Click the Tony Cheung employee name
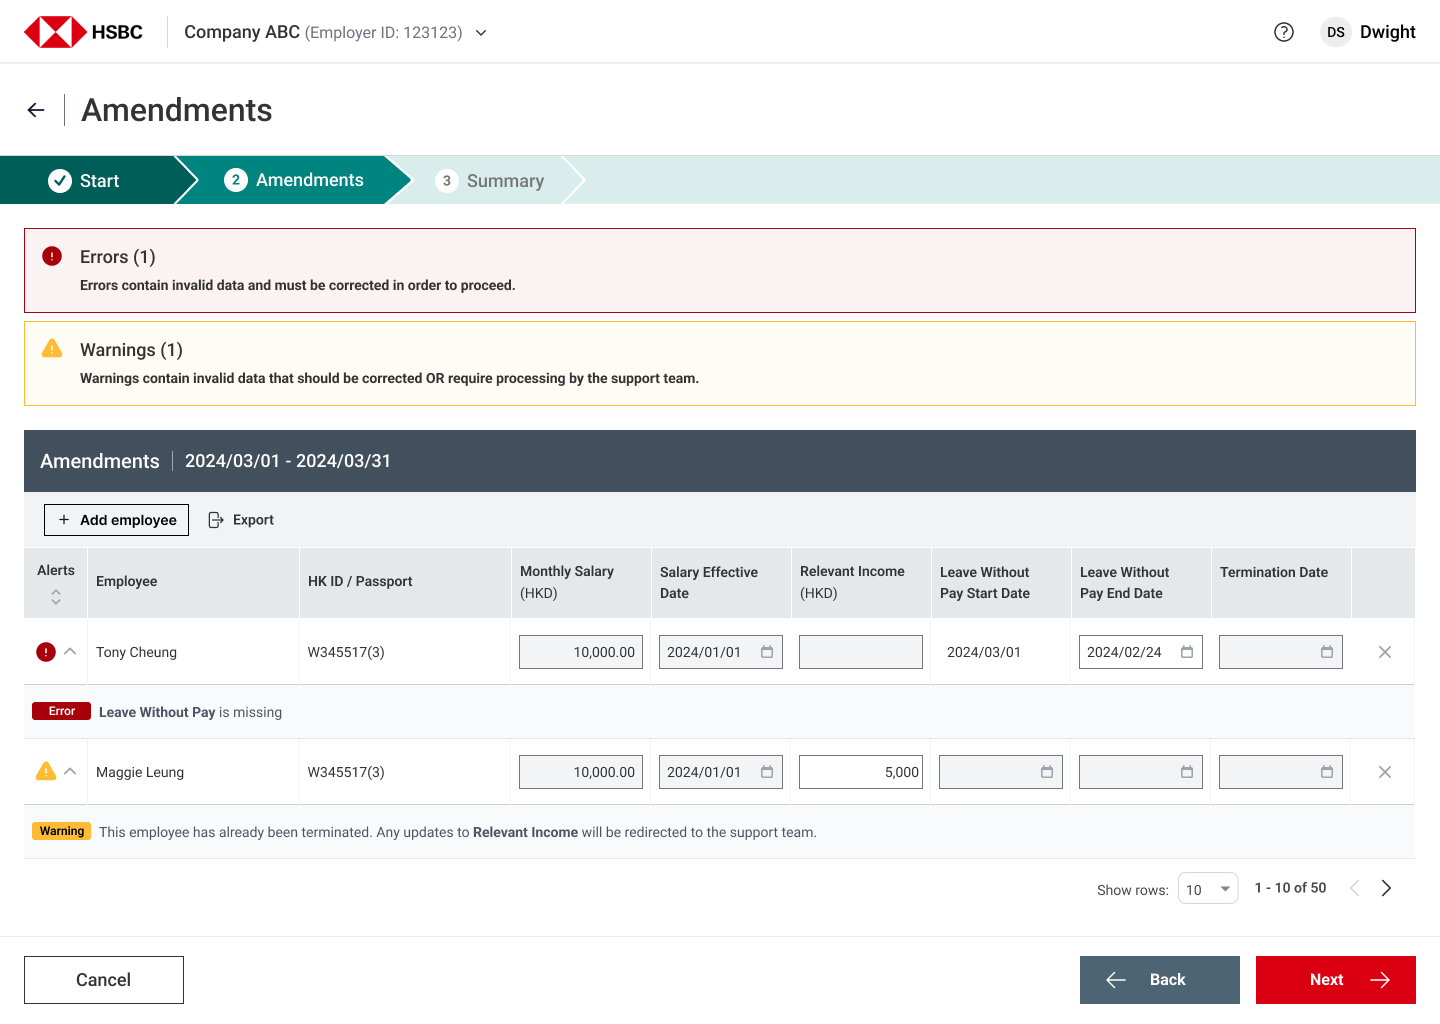 coord(136,652)
